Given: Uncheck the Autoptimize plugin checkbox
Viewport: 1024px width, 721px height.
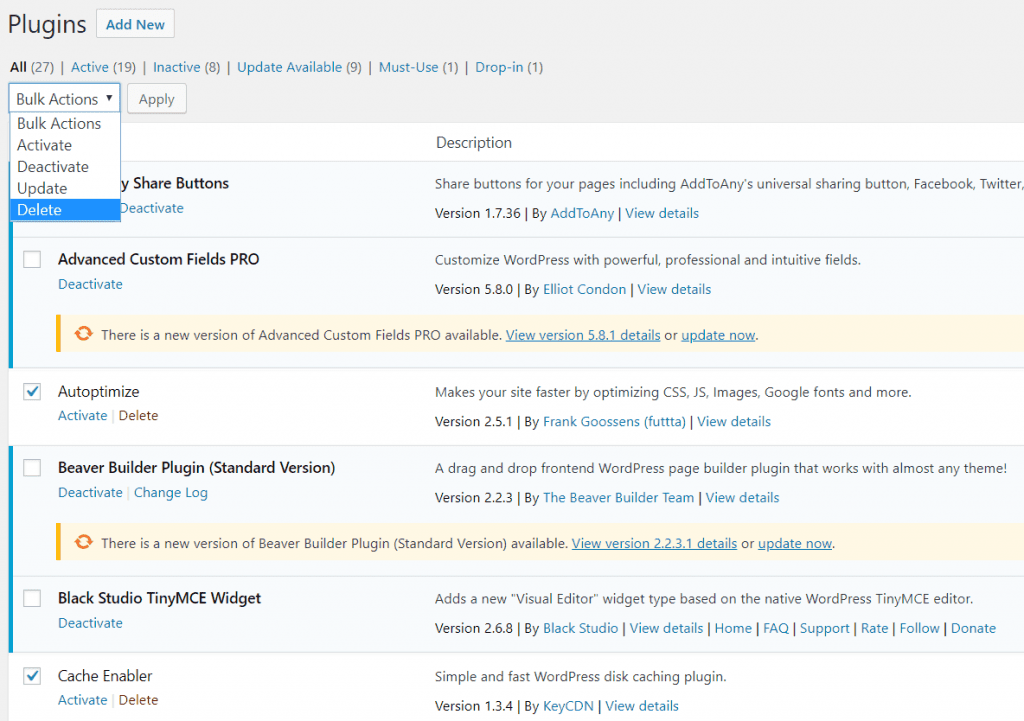Looking at the screenshot, I should pos(32,391).
